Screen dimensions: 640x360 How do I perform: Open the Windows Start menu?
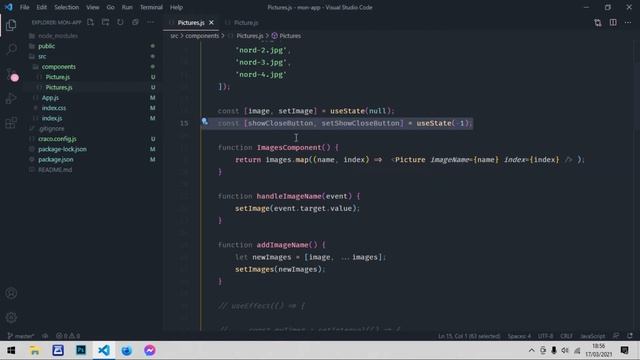(11, 350)
